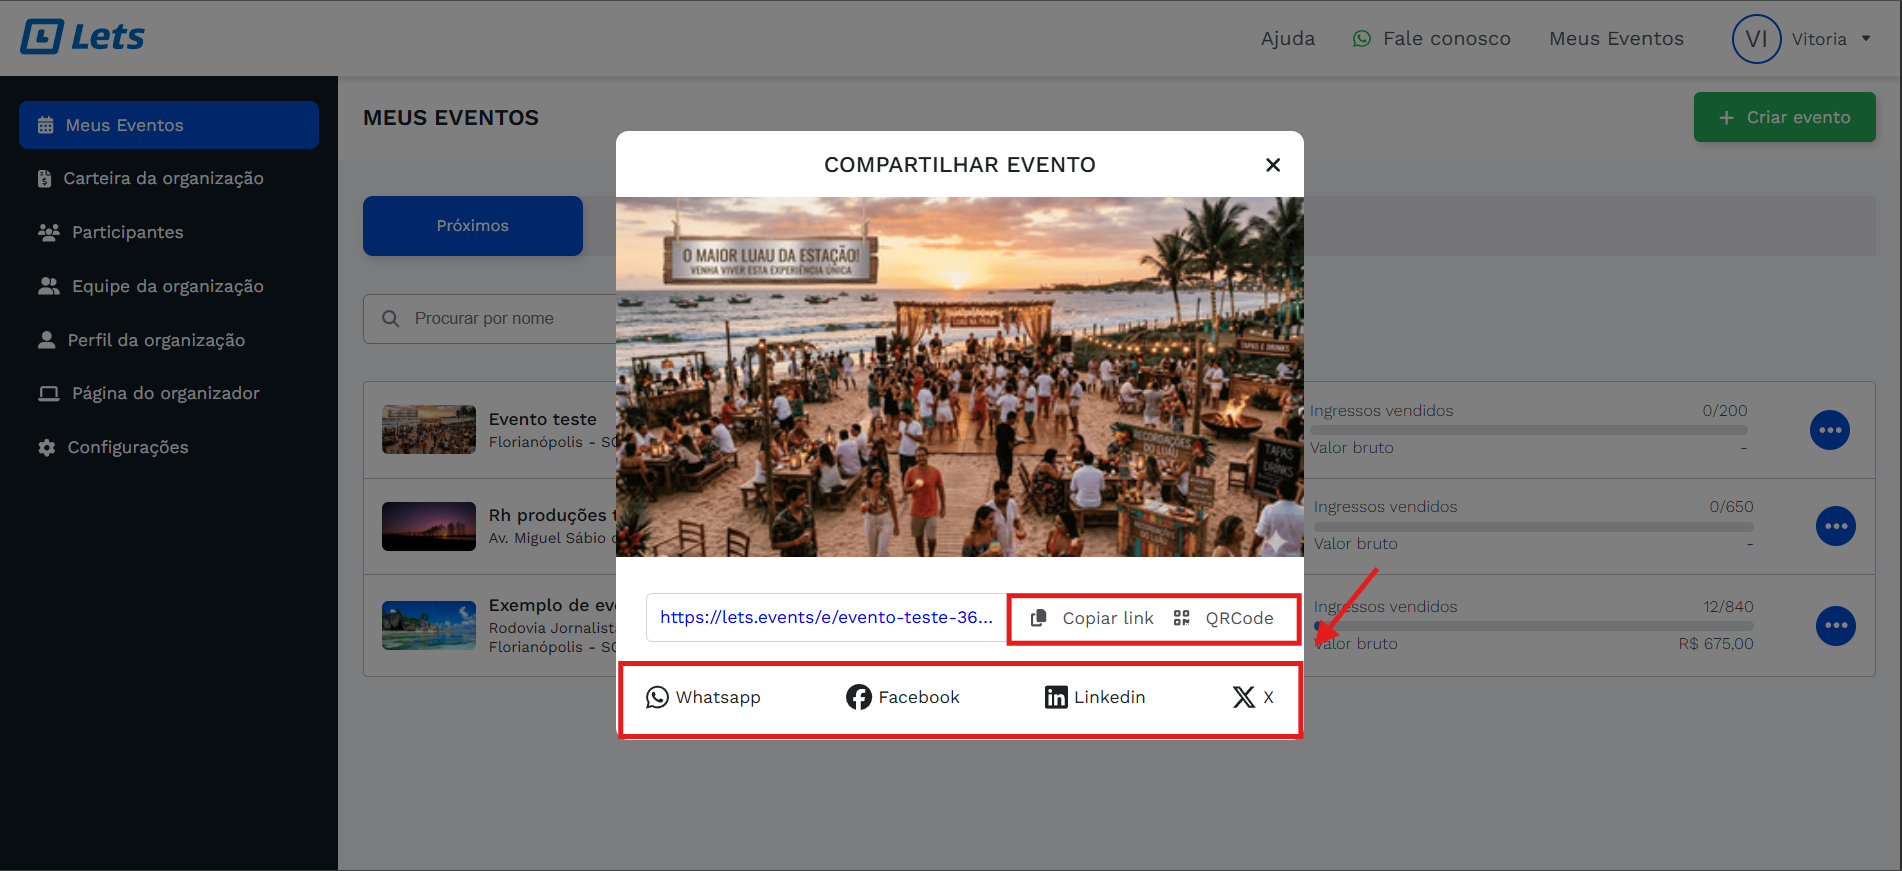Open the QRCode option
The height and width of the screenshot is (871, 1902).
1224,618
